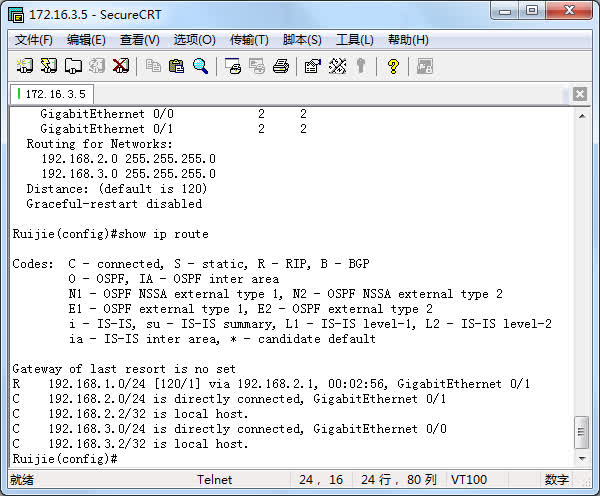
Task: Click the yellow Help question mark icon
Action: [393, 66]
